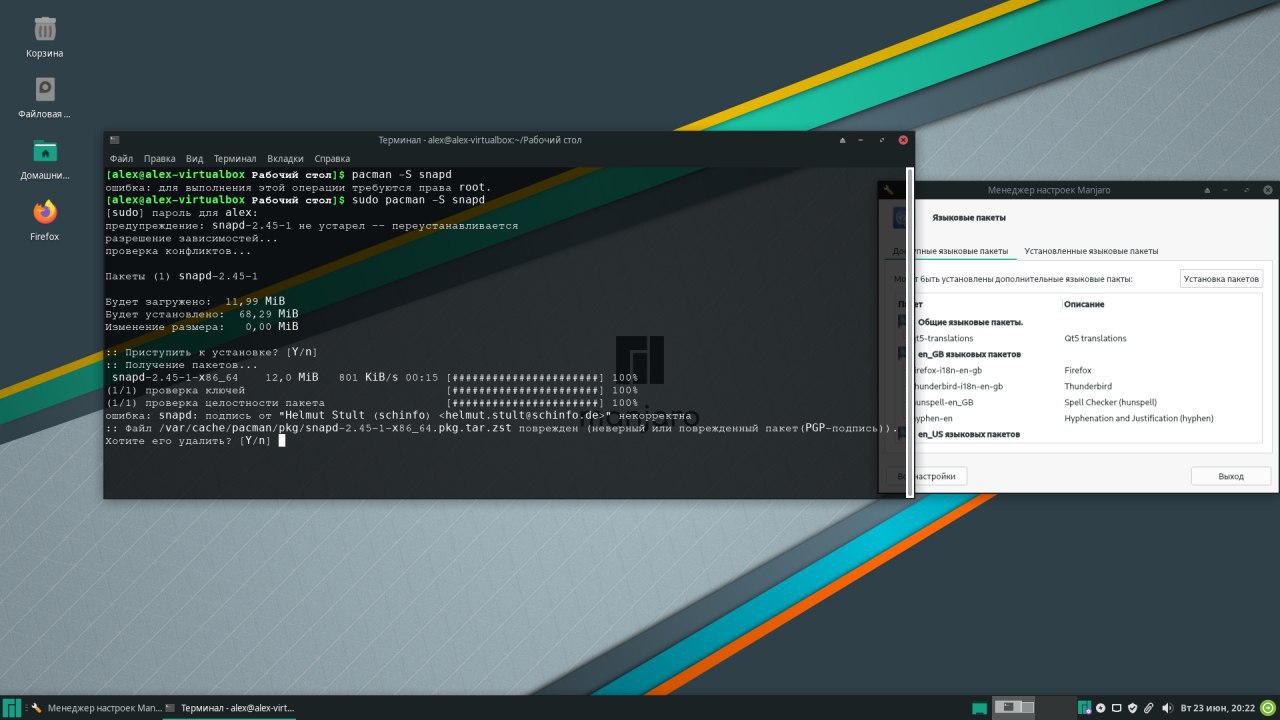Click the round plus tray icon
This screenshot has width=1280, height=720.
(x=1101, y=708)
